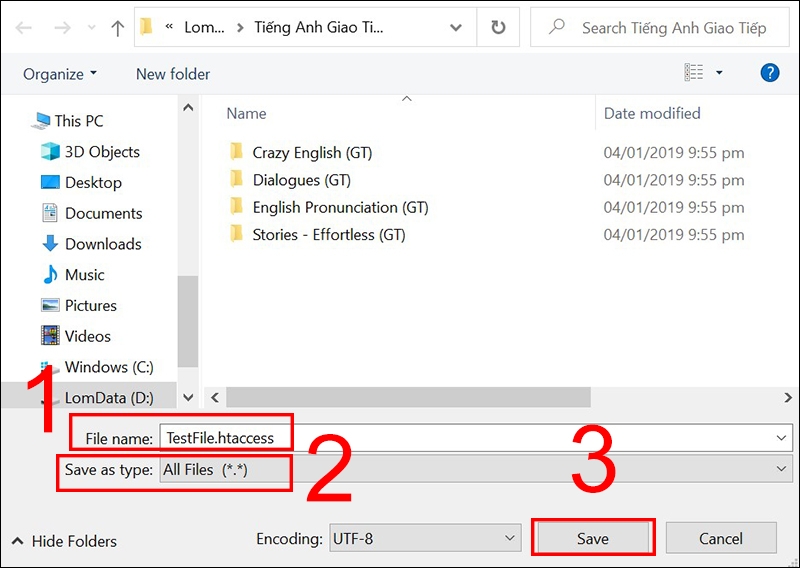Go forward with the right arrow
Image resolution: width=800 pixels, height=568 pixels.
pos(62,28)
